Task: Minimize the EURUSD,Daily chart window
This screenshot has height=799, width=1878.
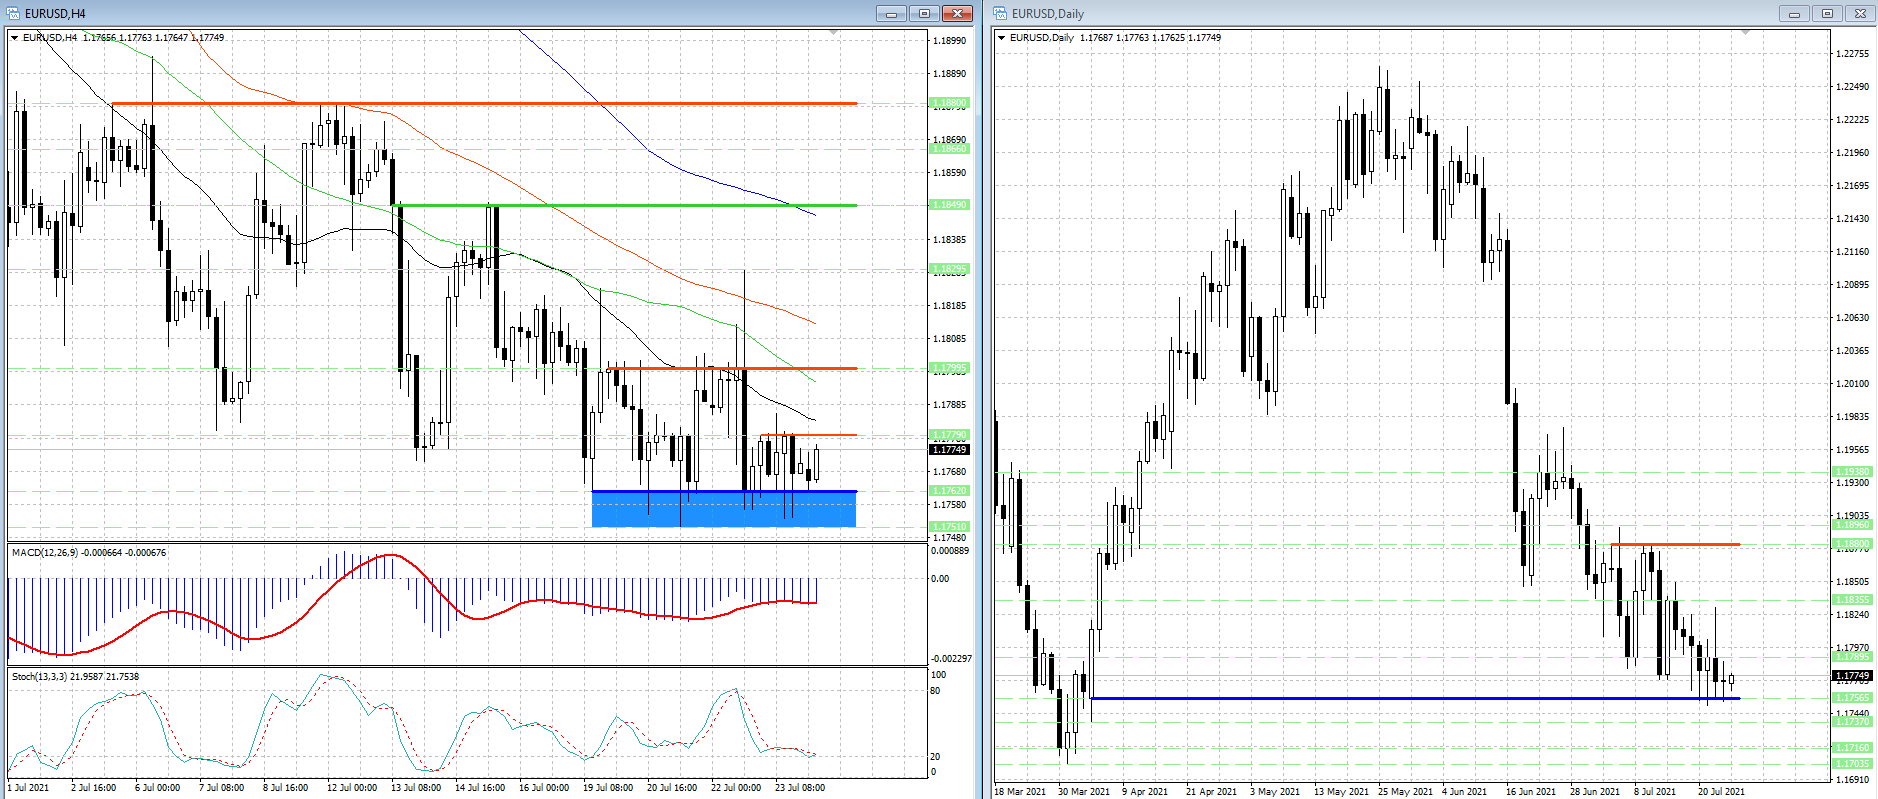Action: pyautogui.click(x=1794, y=13)
